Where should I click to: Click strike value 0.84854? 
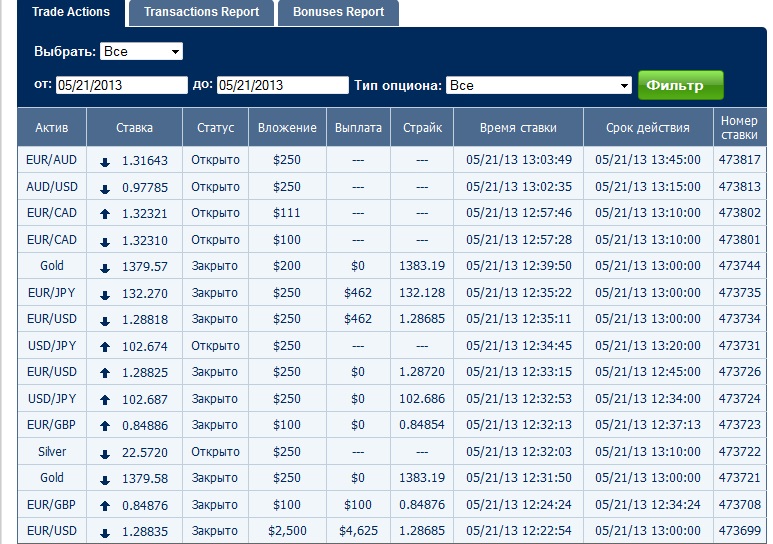click(422, 425)
